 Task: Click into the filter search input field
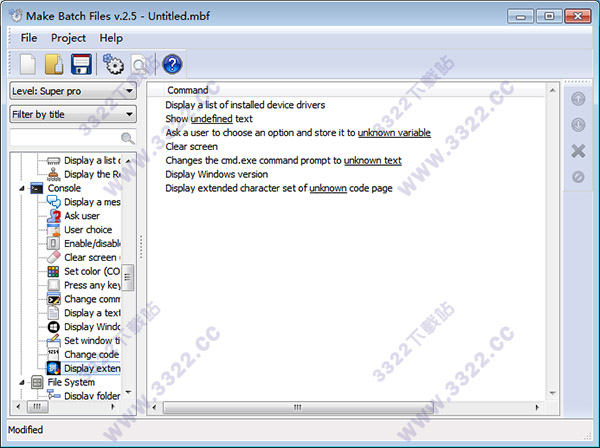coord(65,138)
